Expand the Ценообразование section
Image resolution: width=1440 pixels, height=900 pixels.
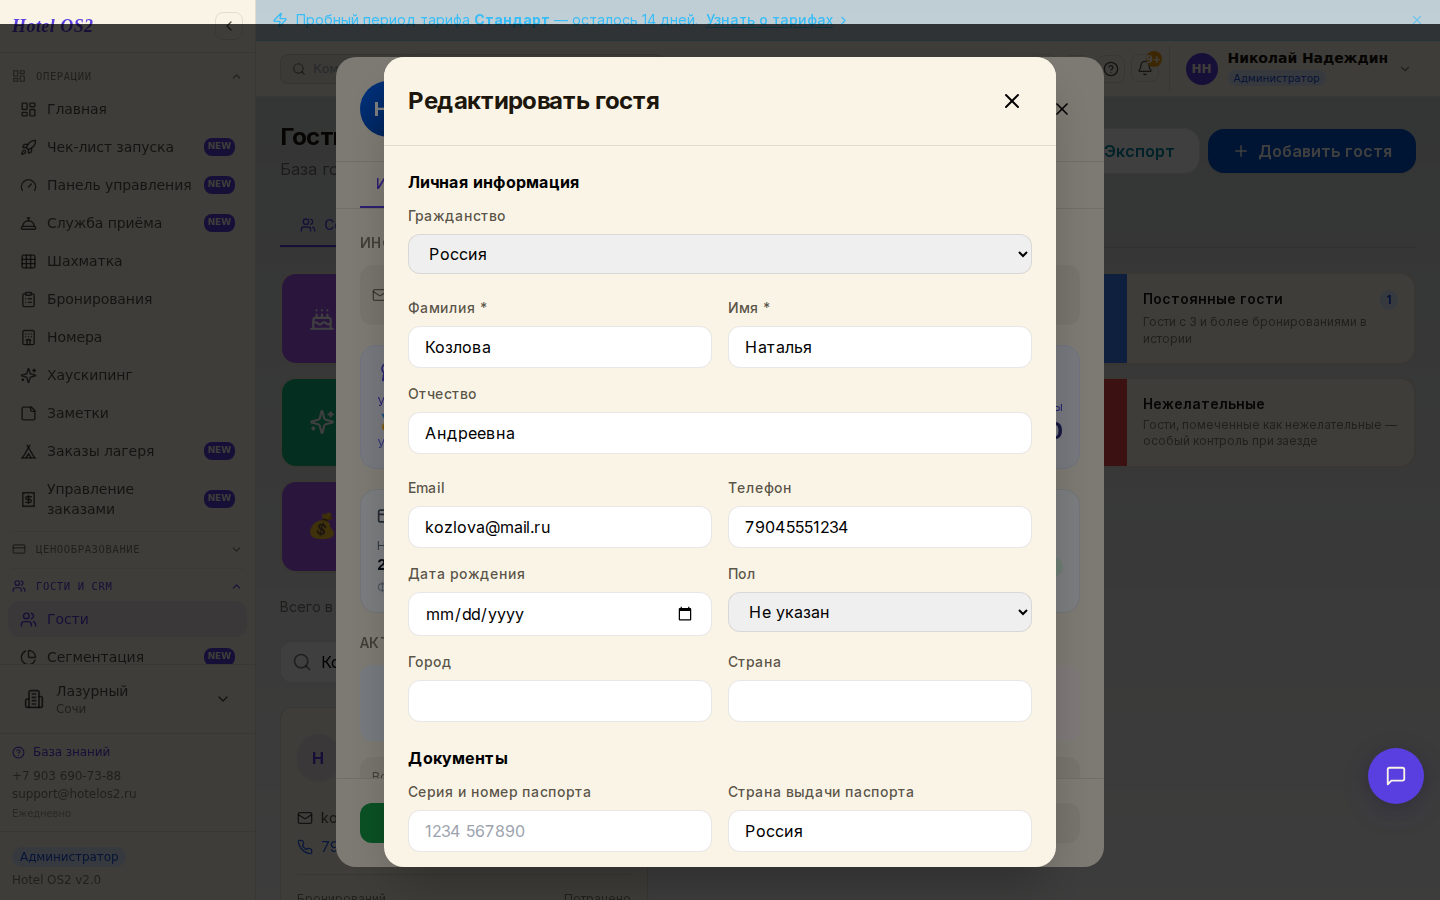tap(127, 549)
